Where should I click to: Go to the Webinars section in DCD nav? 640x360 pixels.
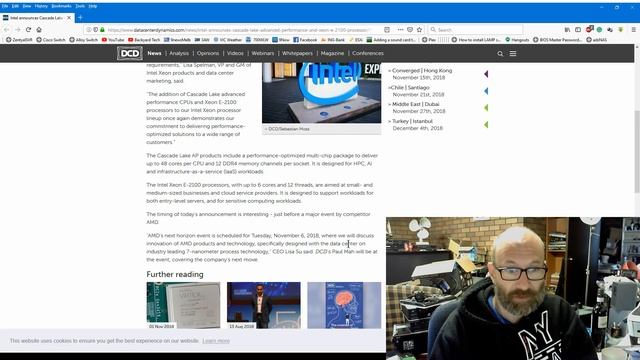tap(263, 53)
